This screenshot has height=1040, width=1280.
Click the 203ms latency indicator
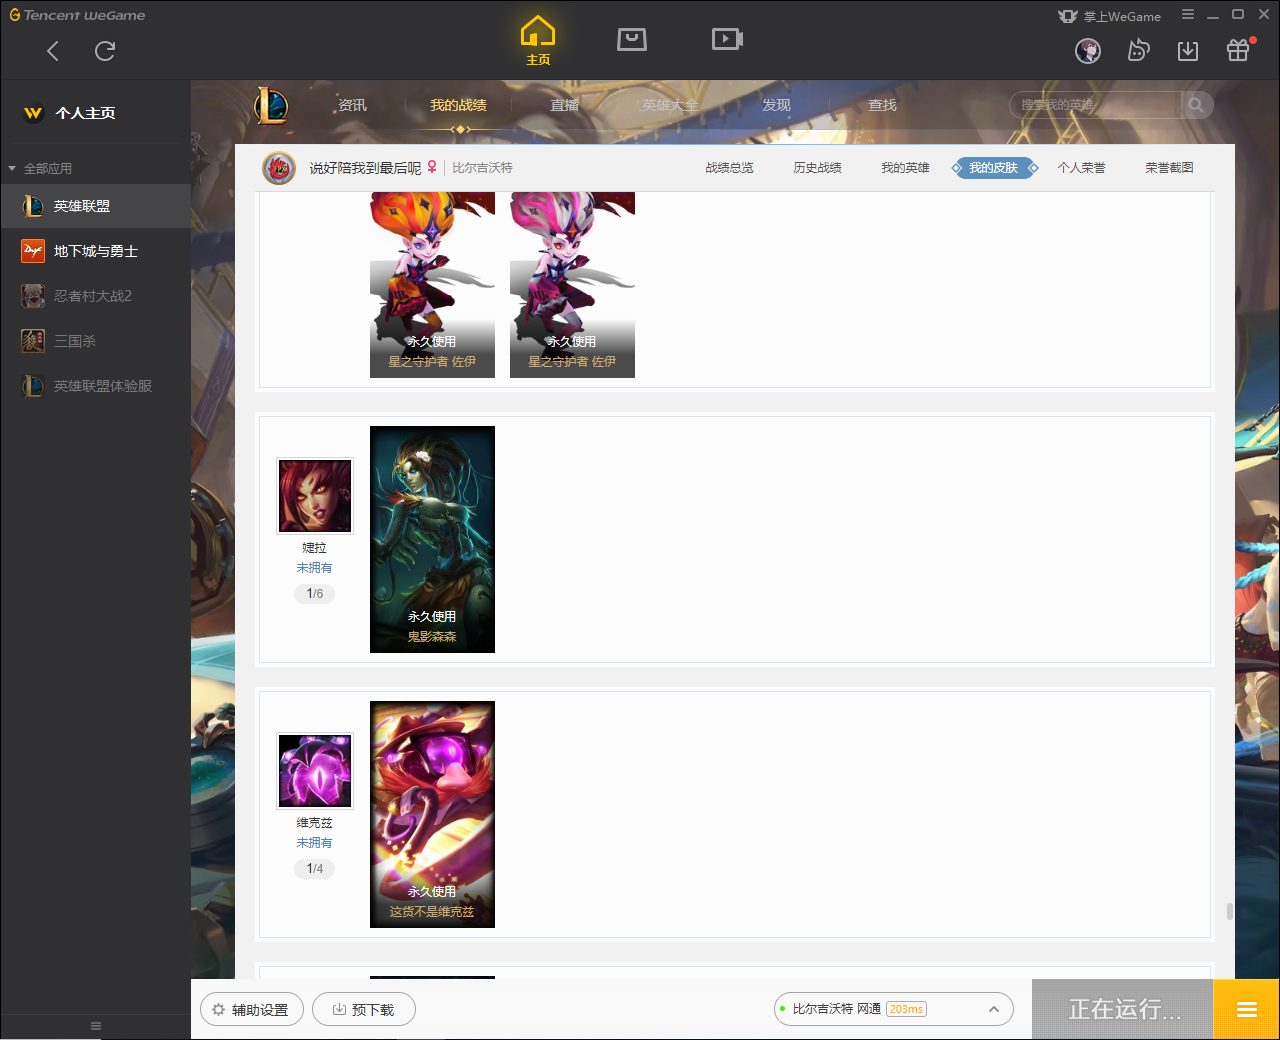pos(906,1009)
